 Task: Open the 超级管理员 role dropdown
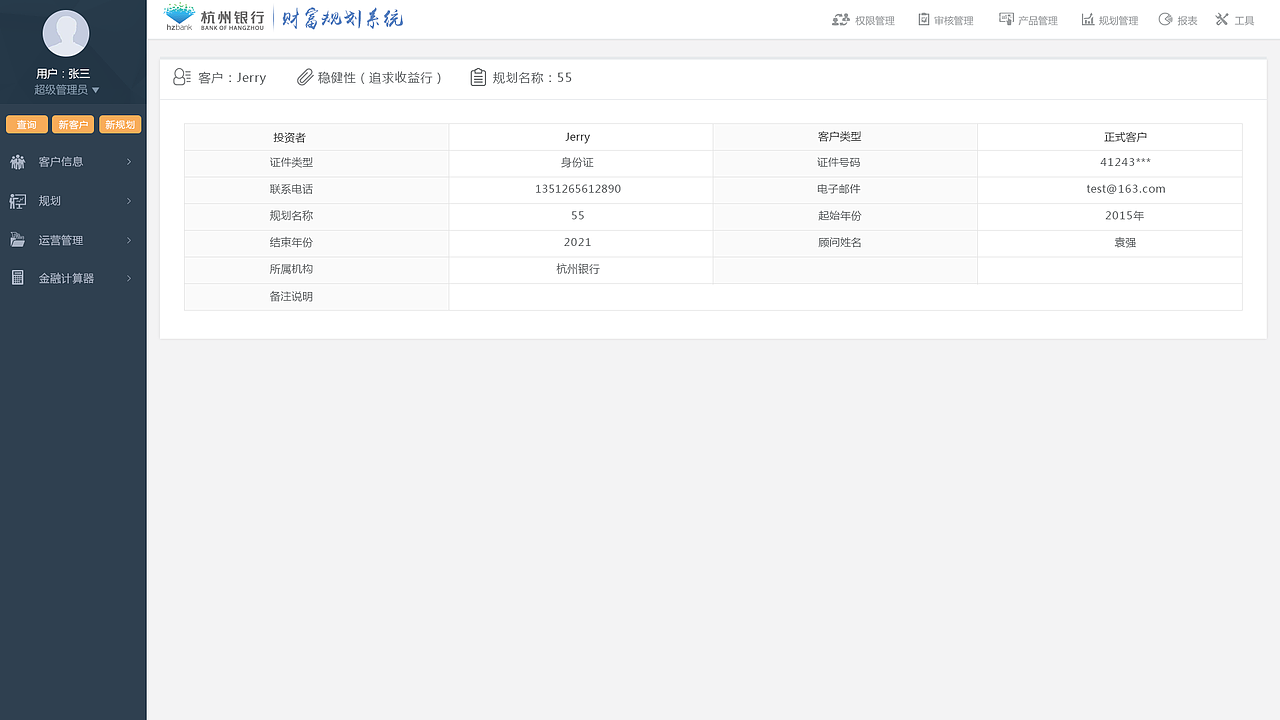point(66,89)
